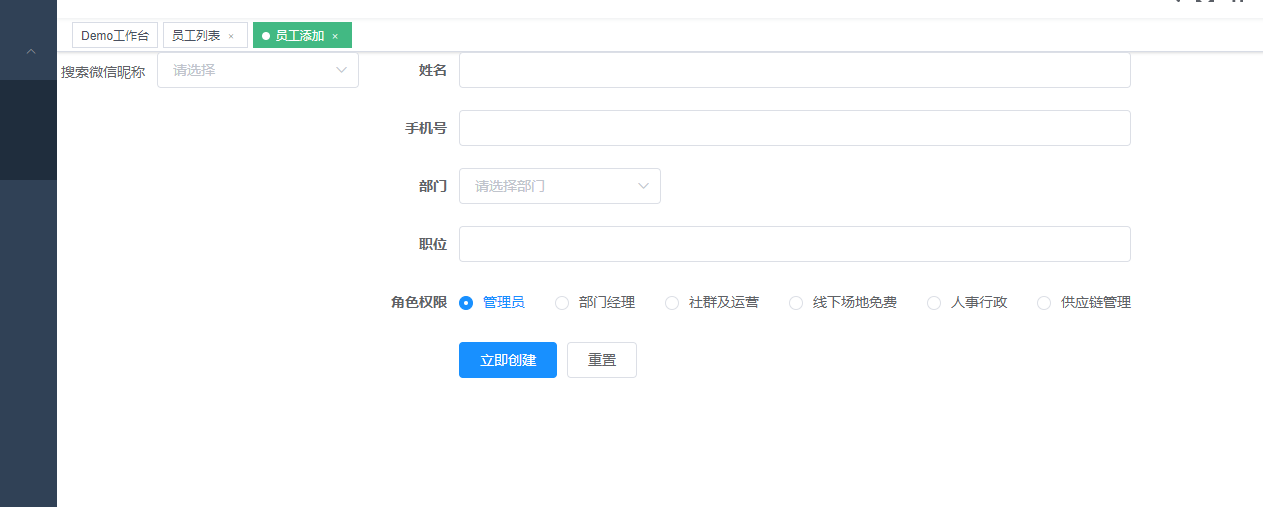Focus the 手机号 input field
1263x507 pixels.
point(794,128)
